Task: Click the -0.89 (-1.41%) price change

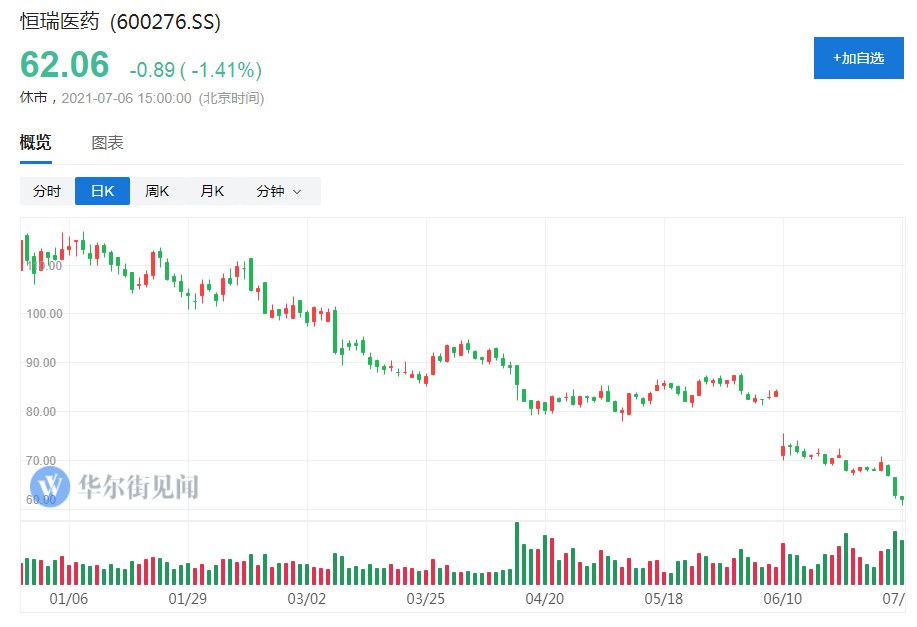Action: (x=196, y=70)
